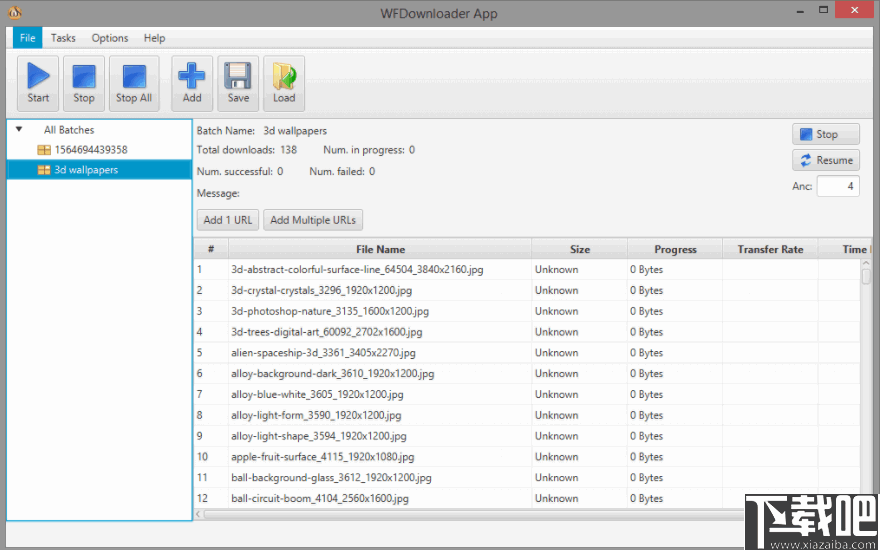Click the Stop toolbar icon
Image resolution: width=880 pixels, height=550 pixels.
click(x=84, y=76)
